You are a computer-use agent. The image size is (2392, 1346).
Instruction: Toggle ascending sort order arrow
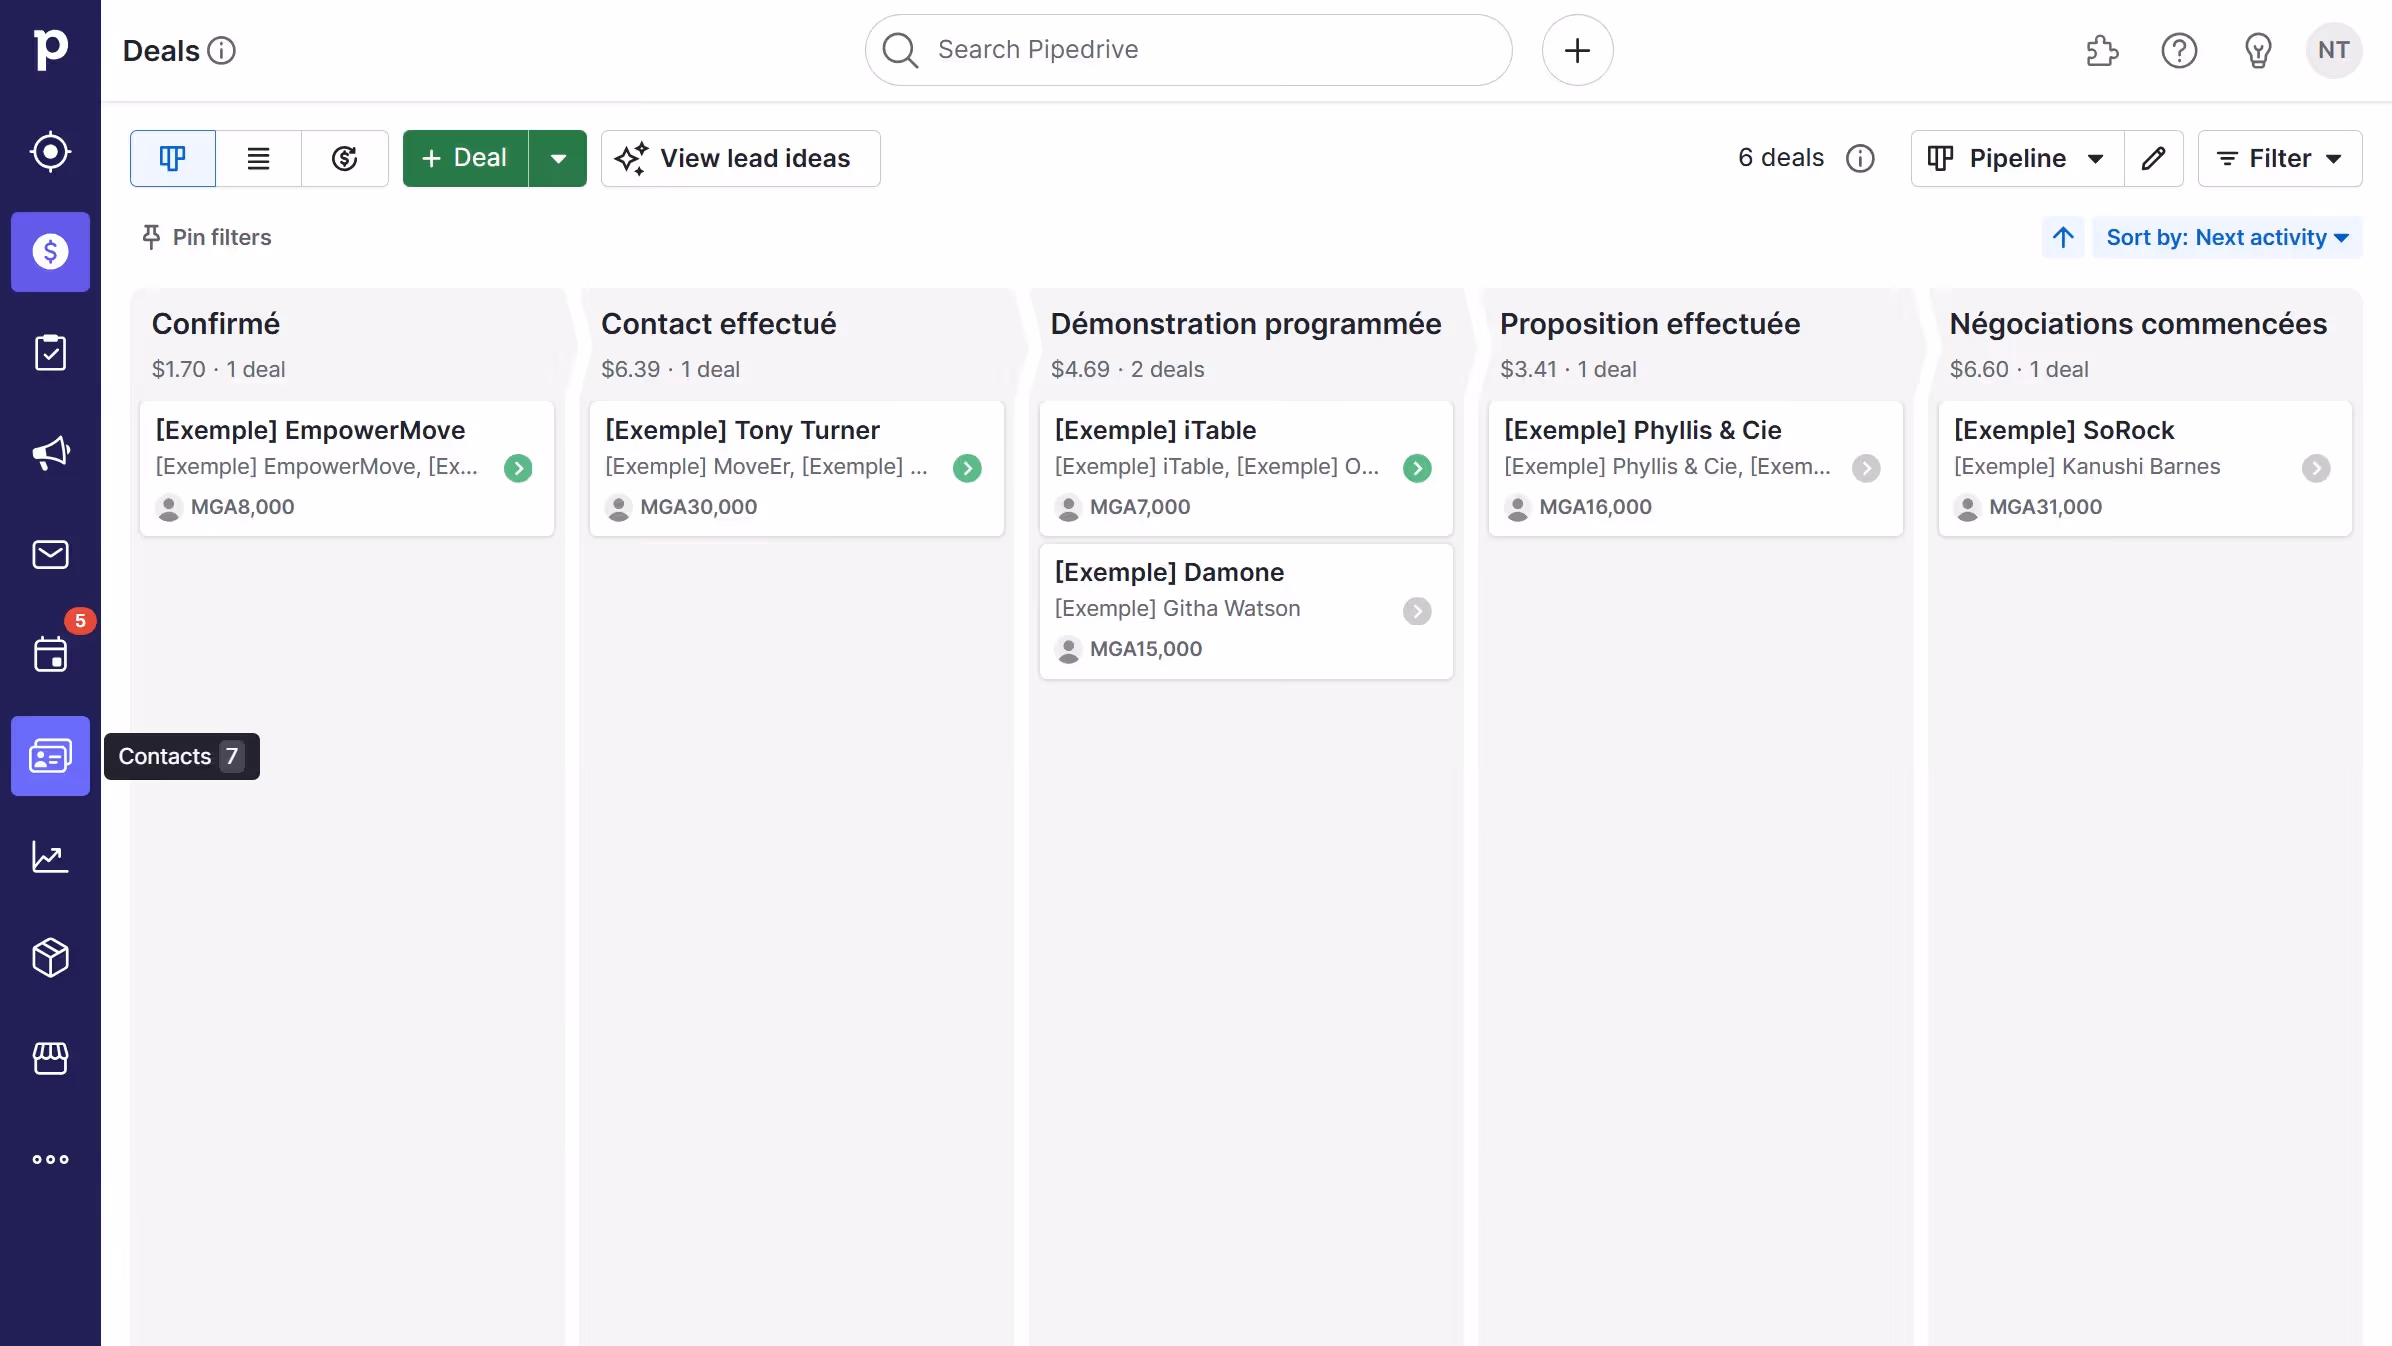pos(2063,237)
